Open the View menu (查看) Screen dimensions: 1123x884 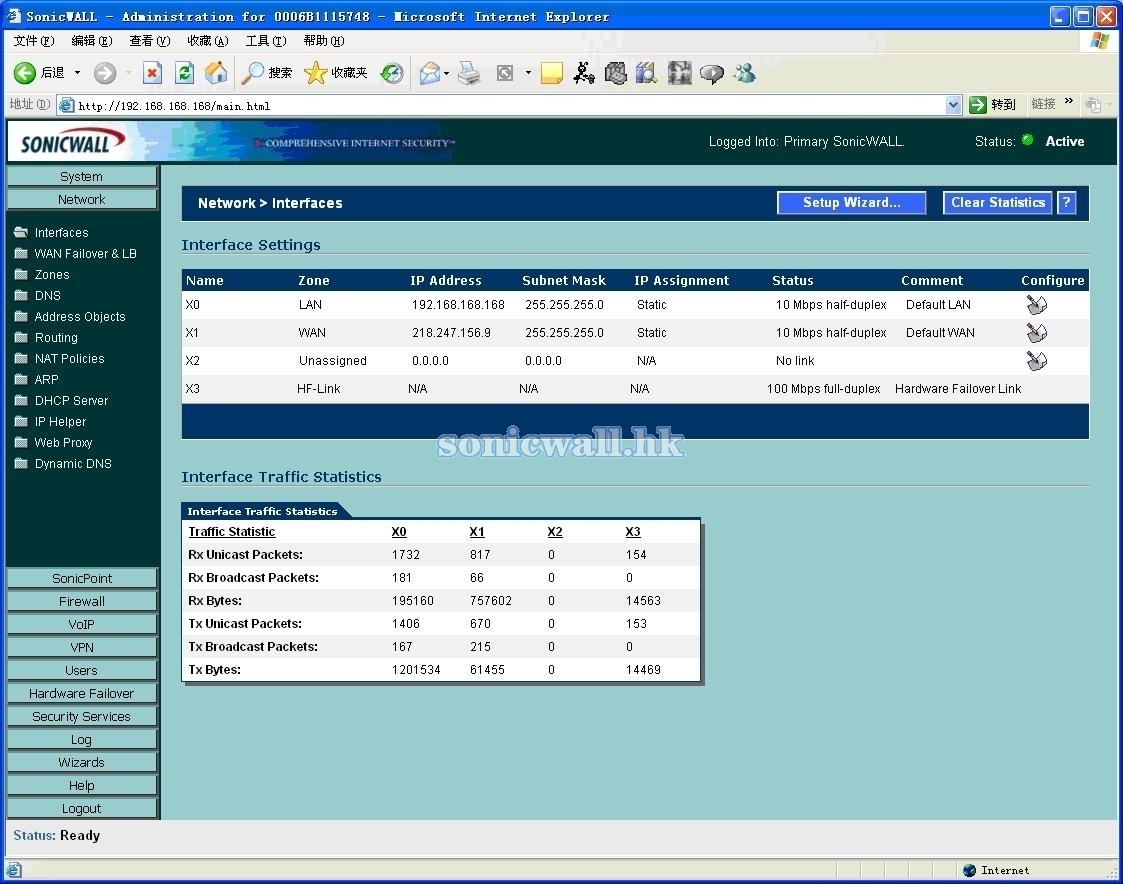(150, 41)
